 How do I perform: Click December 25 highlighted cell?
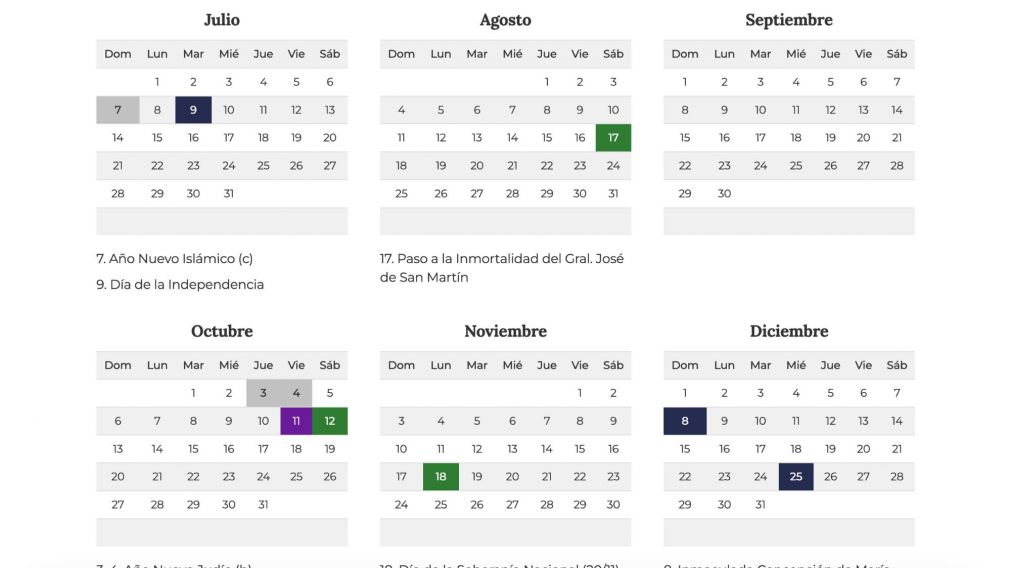click(796, 477)
